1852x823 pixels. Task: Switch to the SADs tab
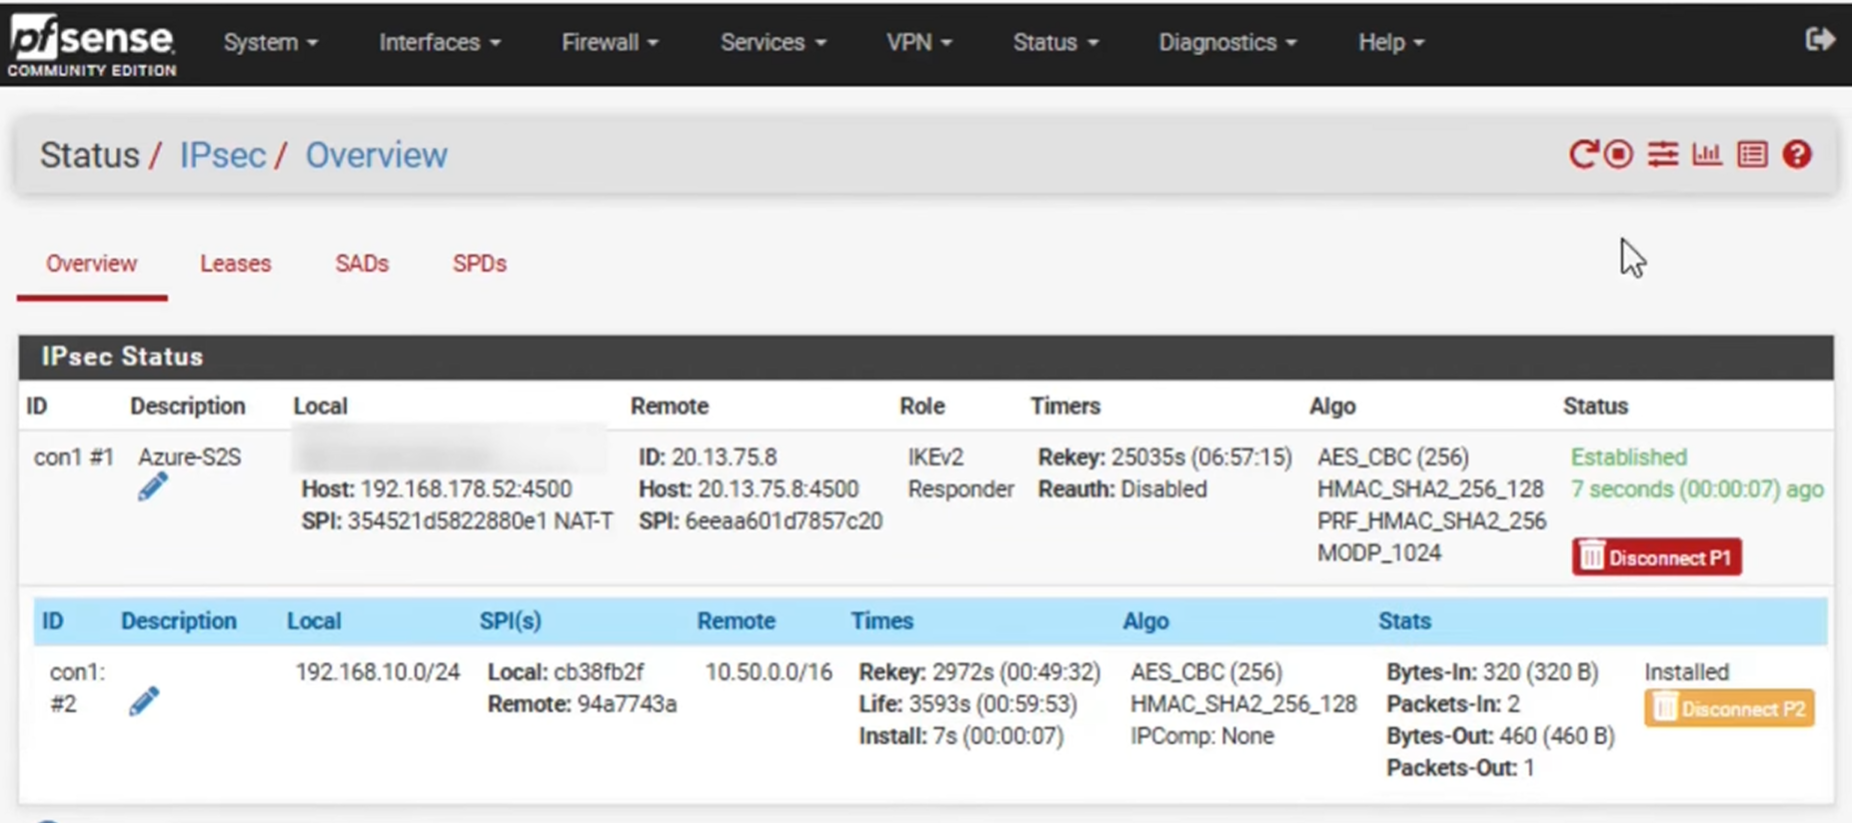pyautogui.click(x=361, y=264)
